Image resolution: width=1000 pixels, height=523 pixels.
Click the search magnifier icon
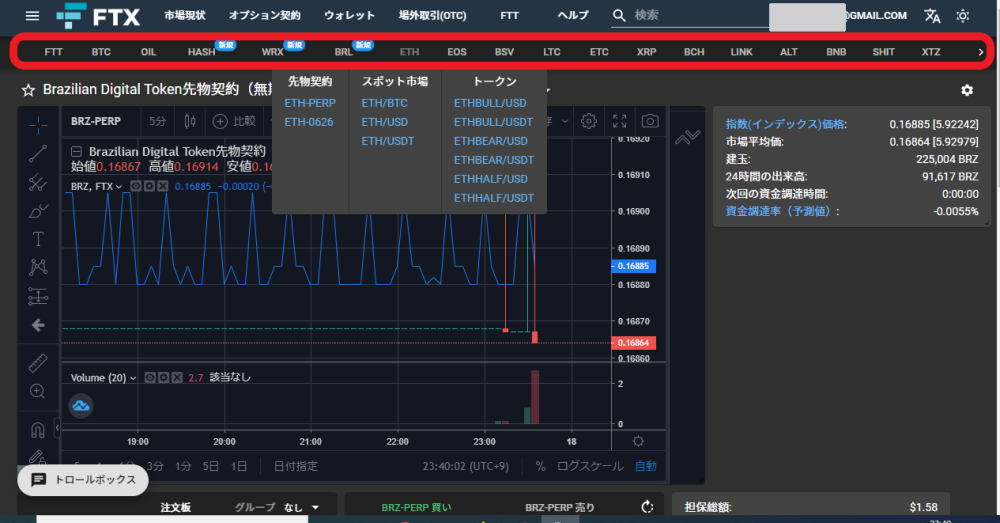point(619,15)
